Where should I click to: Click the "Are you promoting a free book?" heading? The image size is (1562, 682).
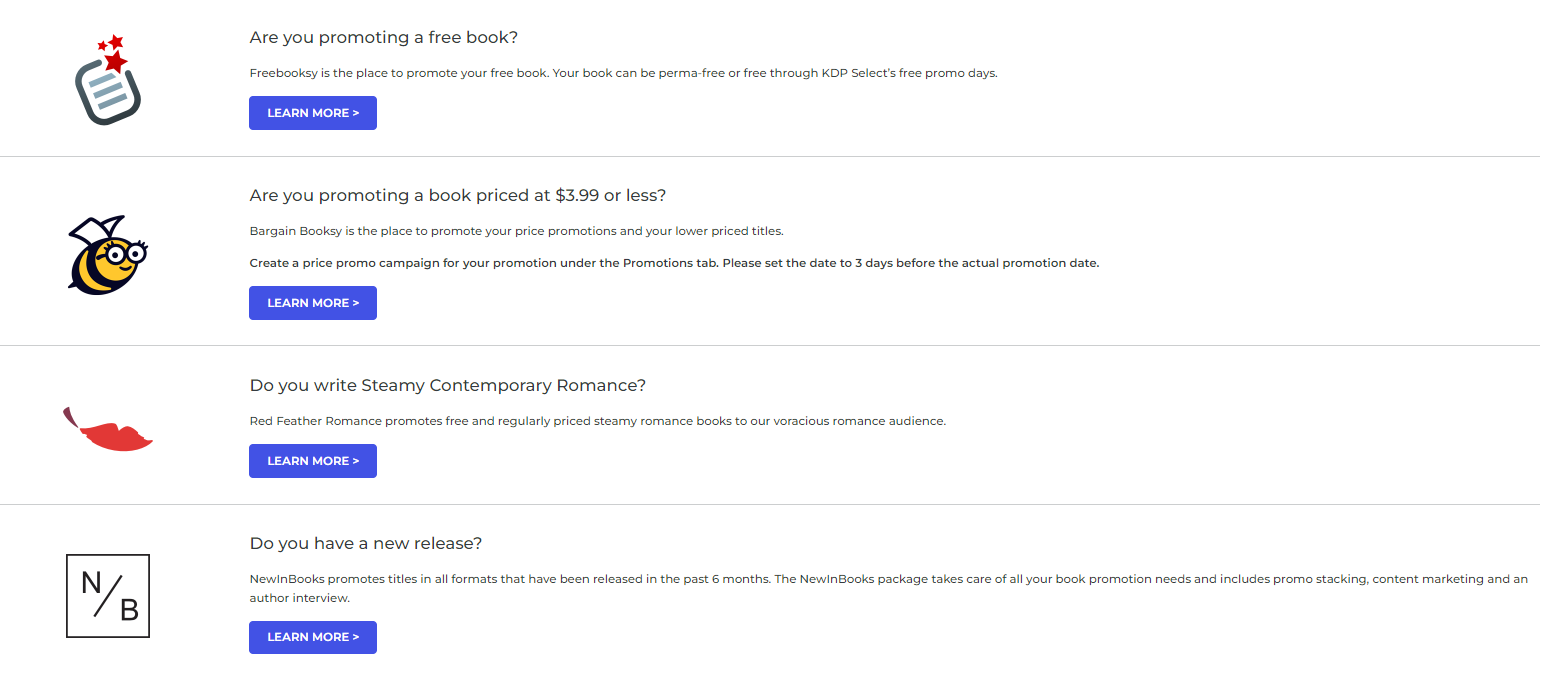tap(384, 38)
